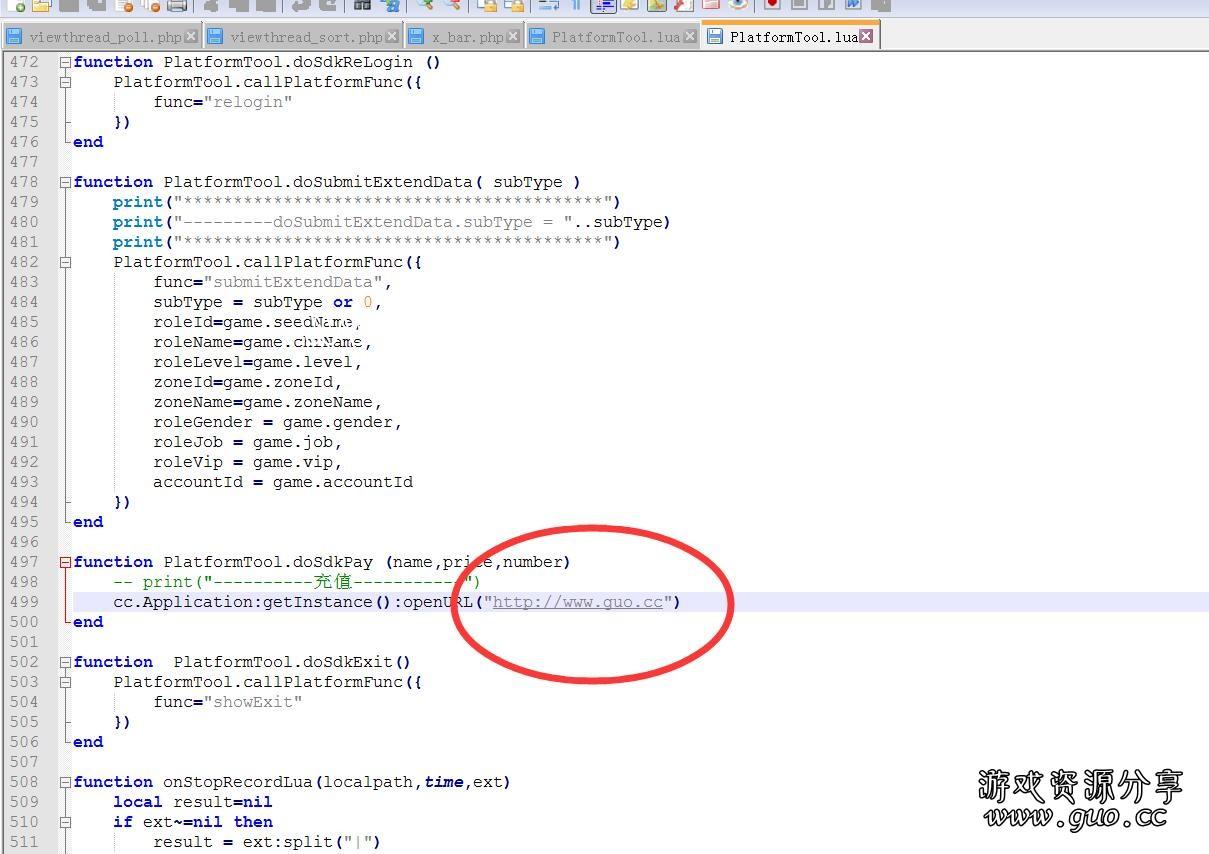This screenshot has width=1209, height=854.
Task: Toggle the highlighted Word Wrap toolbar button
Action: point(603,5)
